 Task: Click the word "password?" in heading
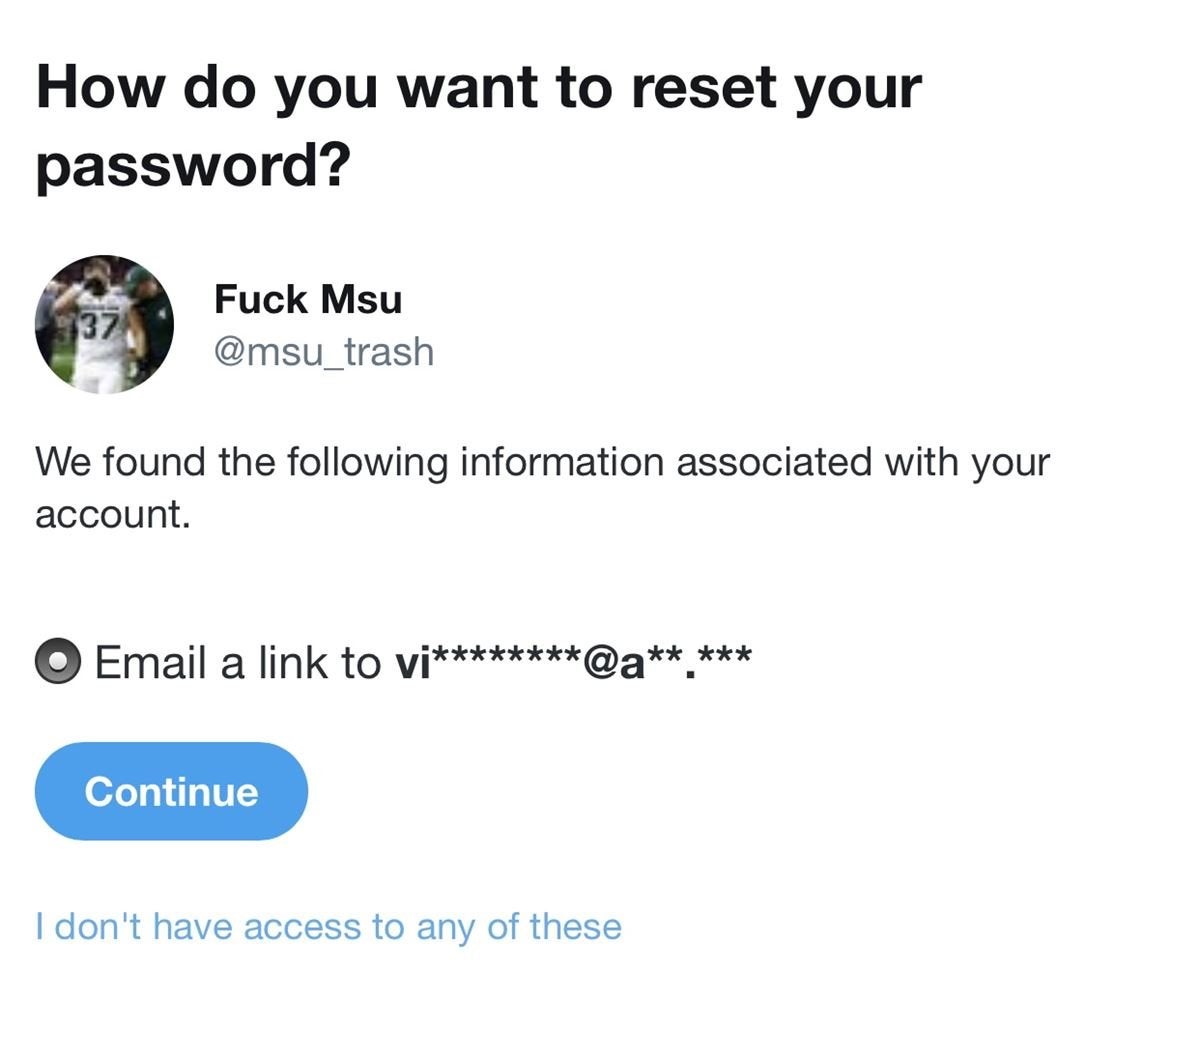click(194, 165)
